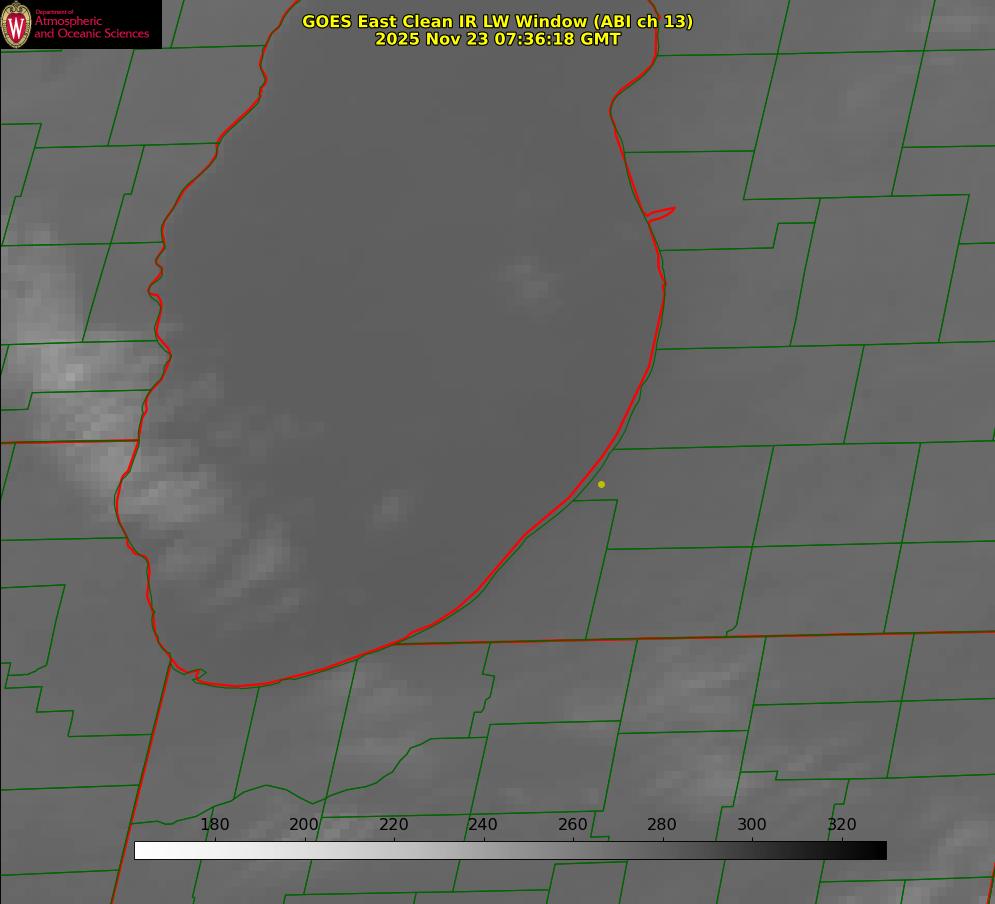995x904 pixels.
Task: Click the small red peninsula outline on east shore
Action: click(x=661, y=213)
